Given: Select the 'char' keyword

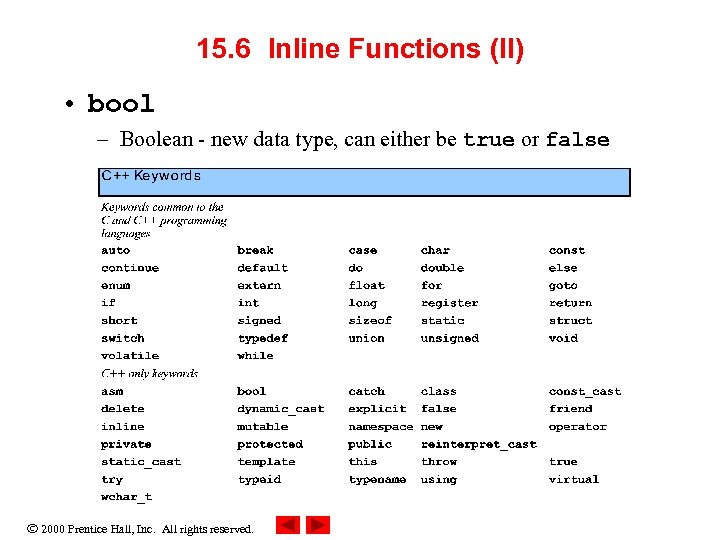Looking at the screenshot, I should (435, 250).
